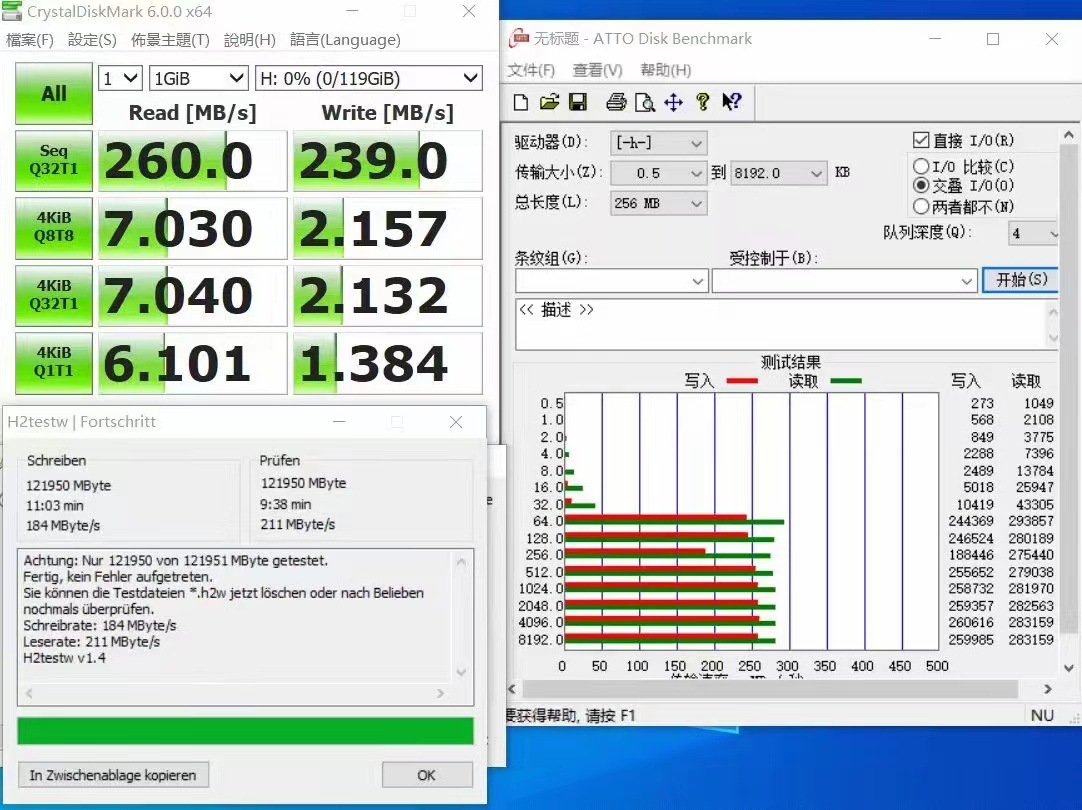Click the yellow question mark help icon
The width and height of the screenshot is (1082, 810).
(702, 103)
